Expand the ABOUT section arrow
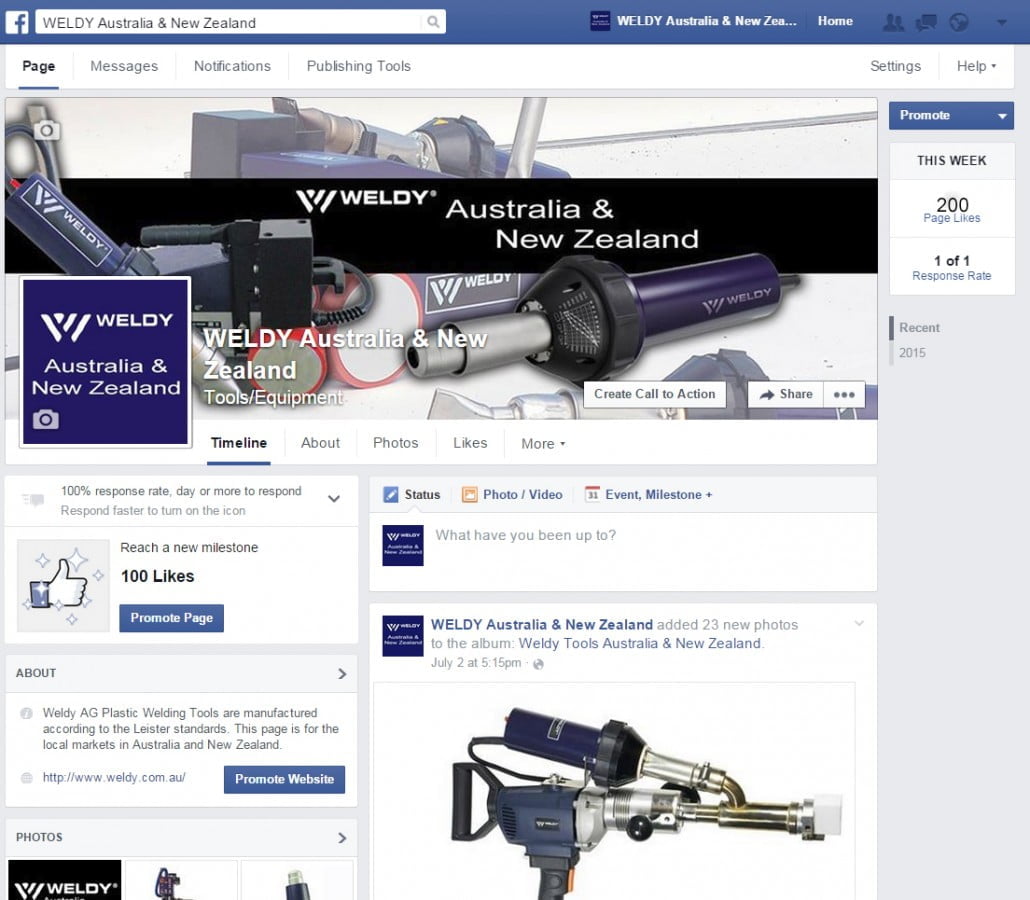 [342, 674]
